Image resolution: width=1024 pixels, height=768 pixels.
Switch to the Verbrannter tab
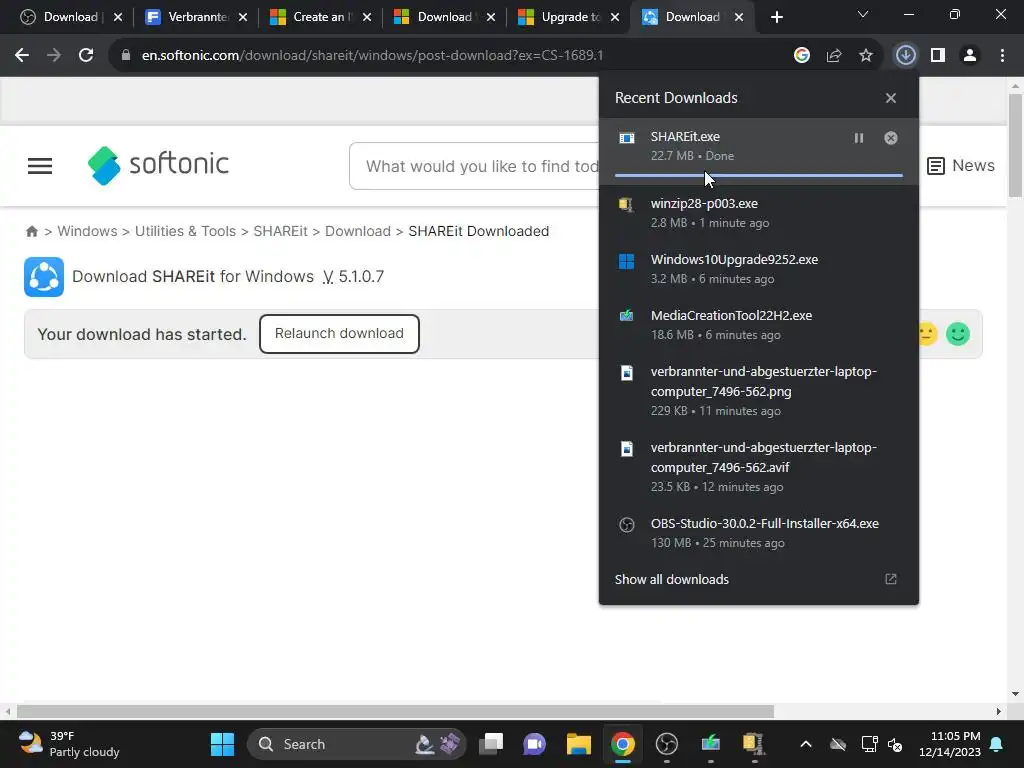(196, 17)
